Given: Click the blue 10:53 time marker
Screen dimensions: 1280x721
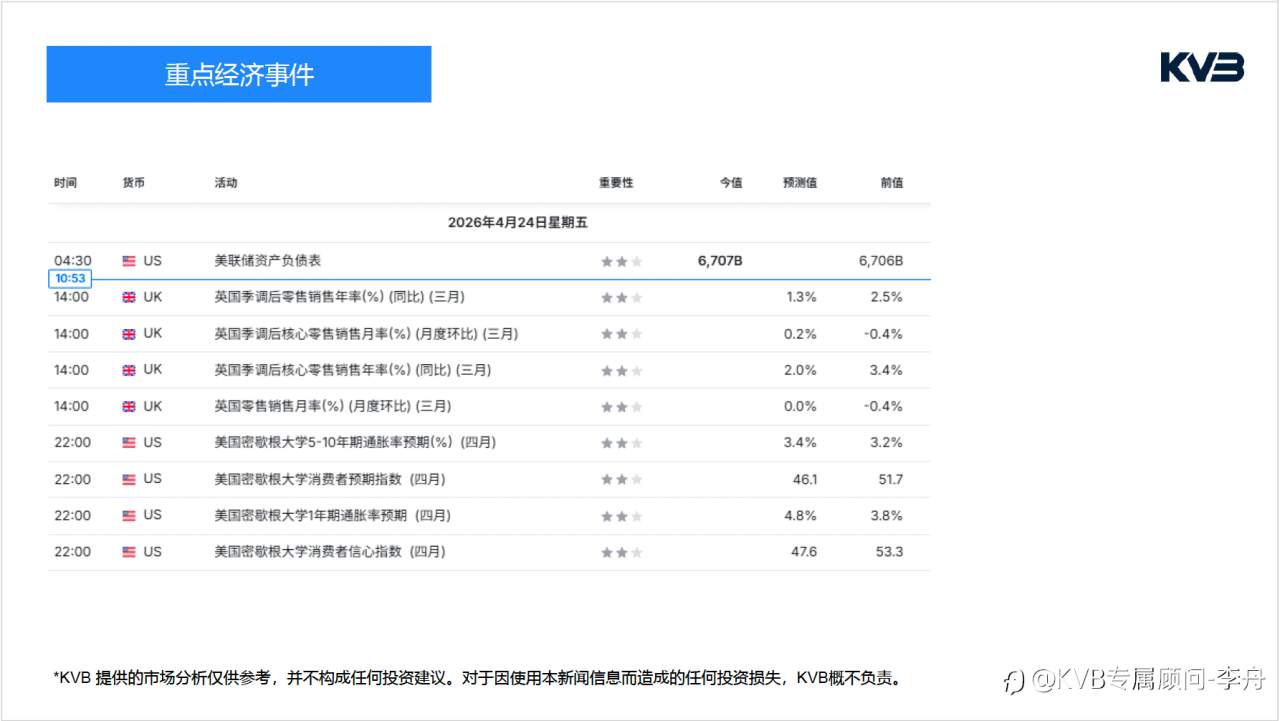Looking at the screenshot, I should click(x=69, y=278).
